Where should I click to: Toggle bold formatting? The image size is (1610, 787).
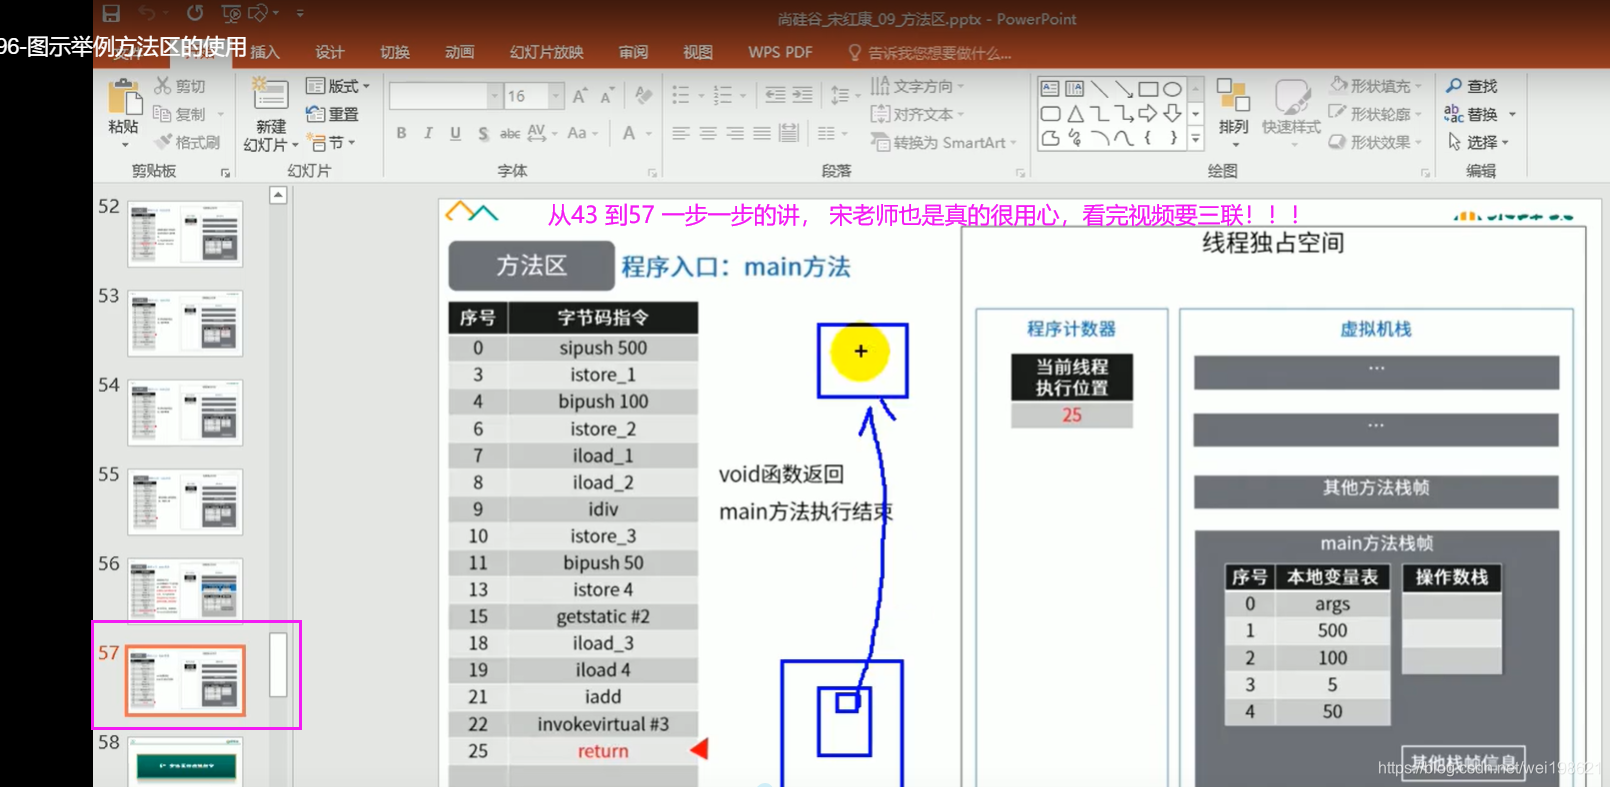pyautogui.click(x=401, y=133)
